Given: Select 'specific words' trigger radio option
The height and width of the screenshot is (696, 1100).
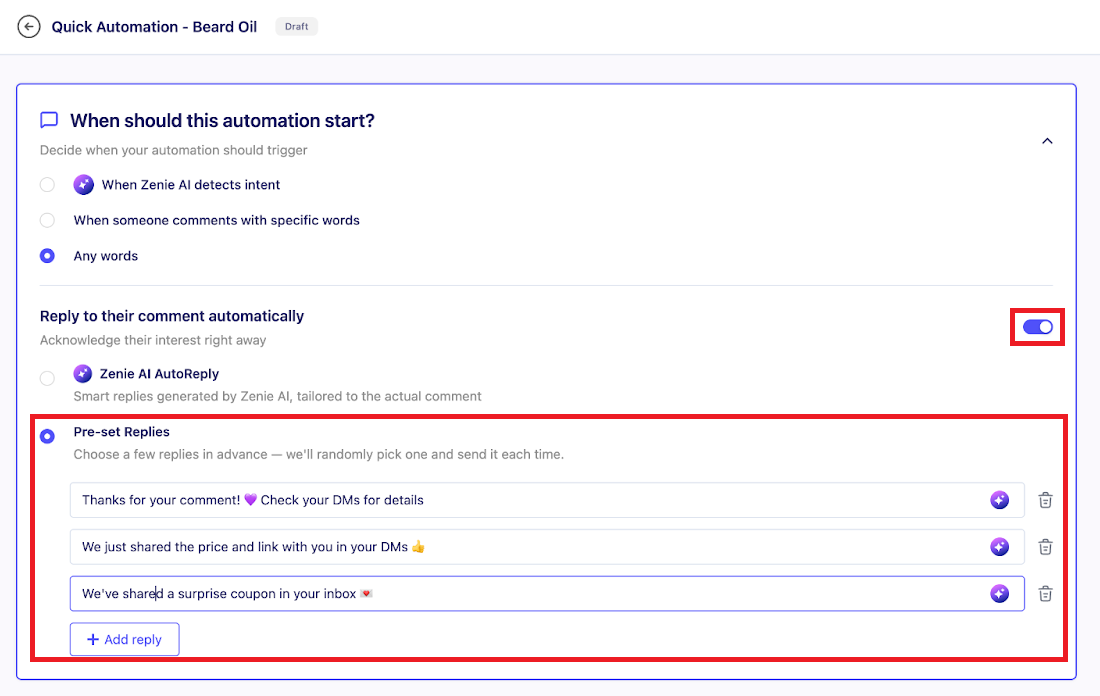Looking at the screenshot, I should click(x=47, y=220).
